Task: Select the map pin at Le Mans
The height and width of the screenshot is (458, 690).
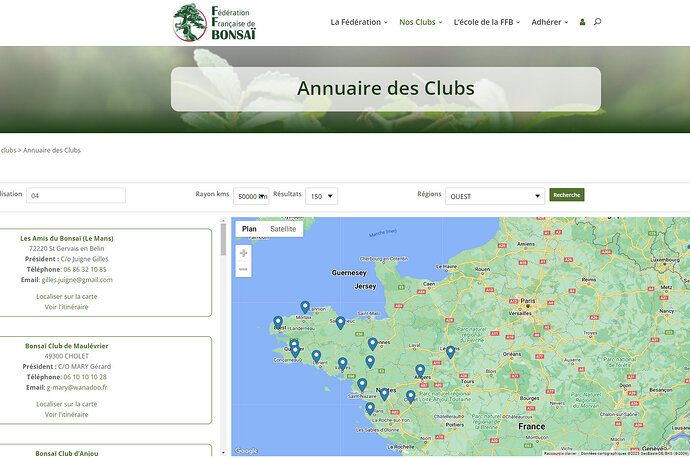Action: pos(450,352)
